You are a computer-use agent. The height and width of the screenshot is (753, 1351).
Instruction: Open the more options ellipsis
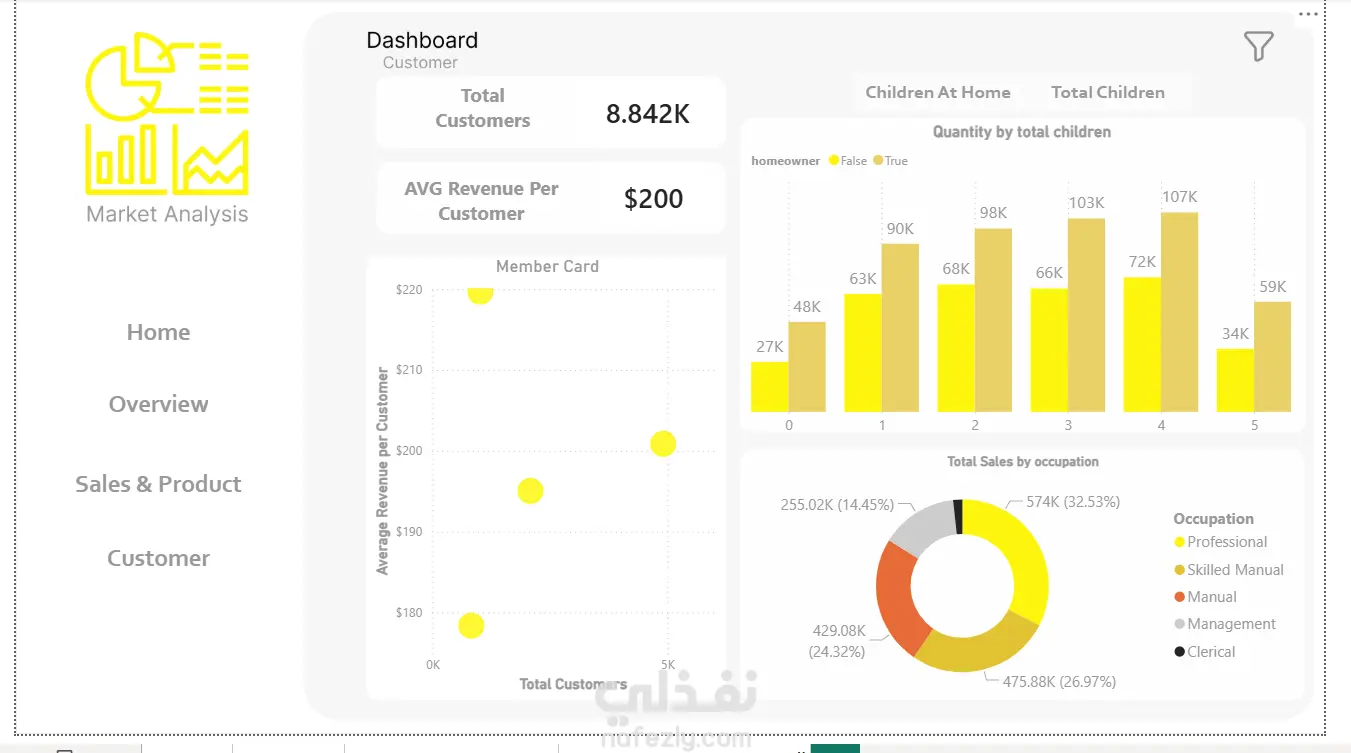click(1308, 14)
